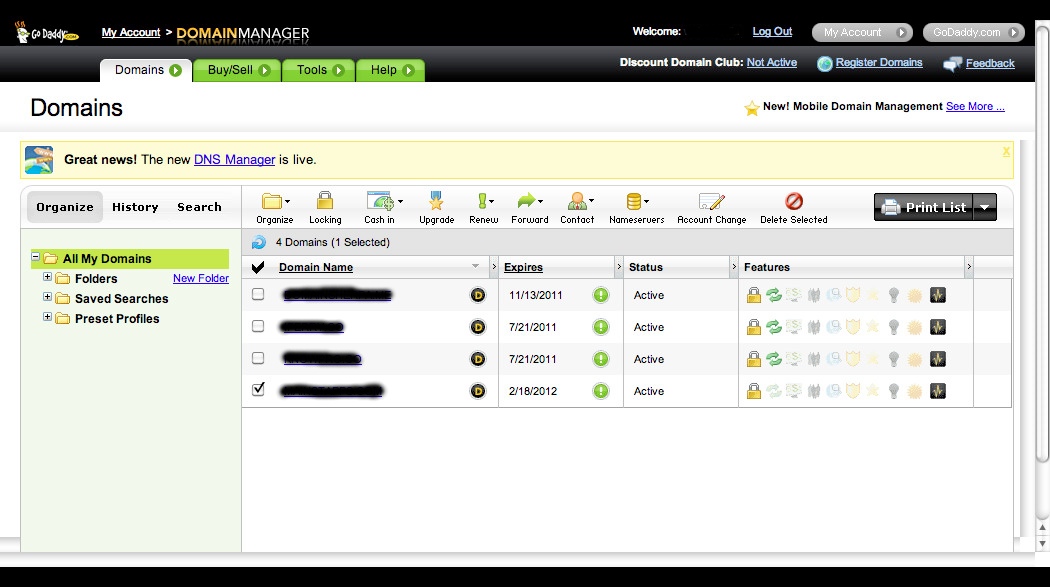
Task: Click green auto-renew icon in 11/13/2011 row
Action: point(774,295)
